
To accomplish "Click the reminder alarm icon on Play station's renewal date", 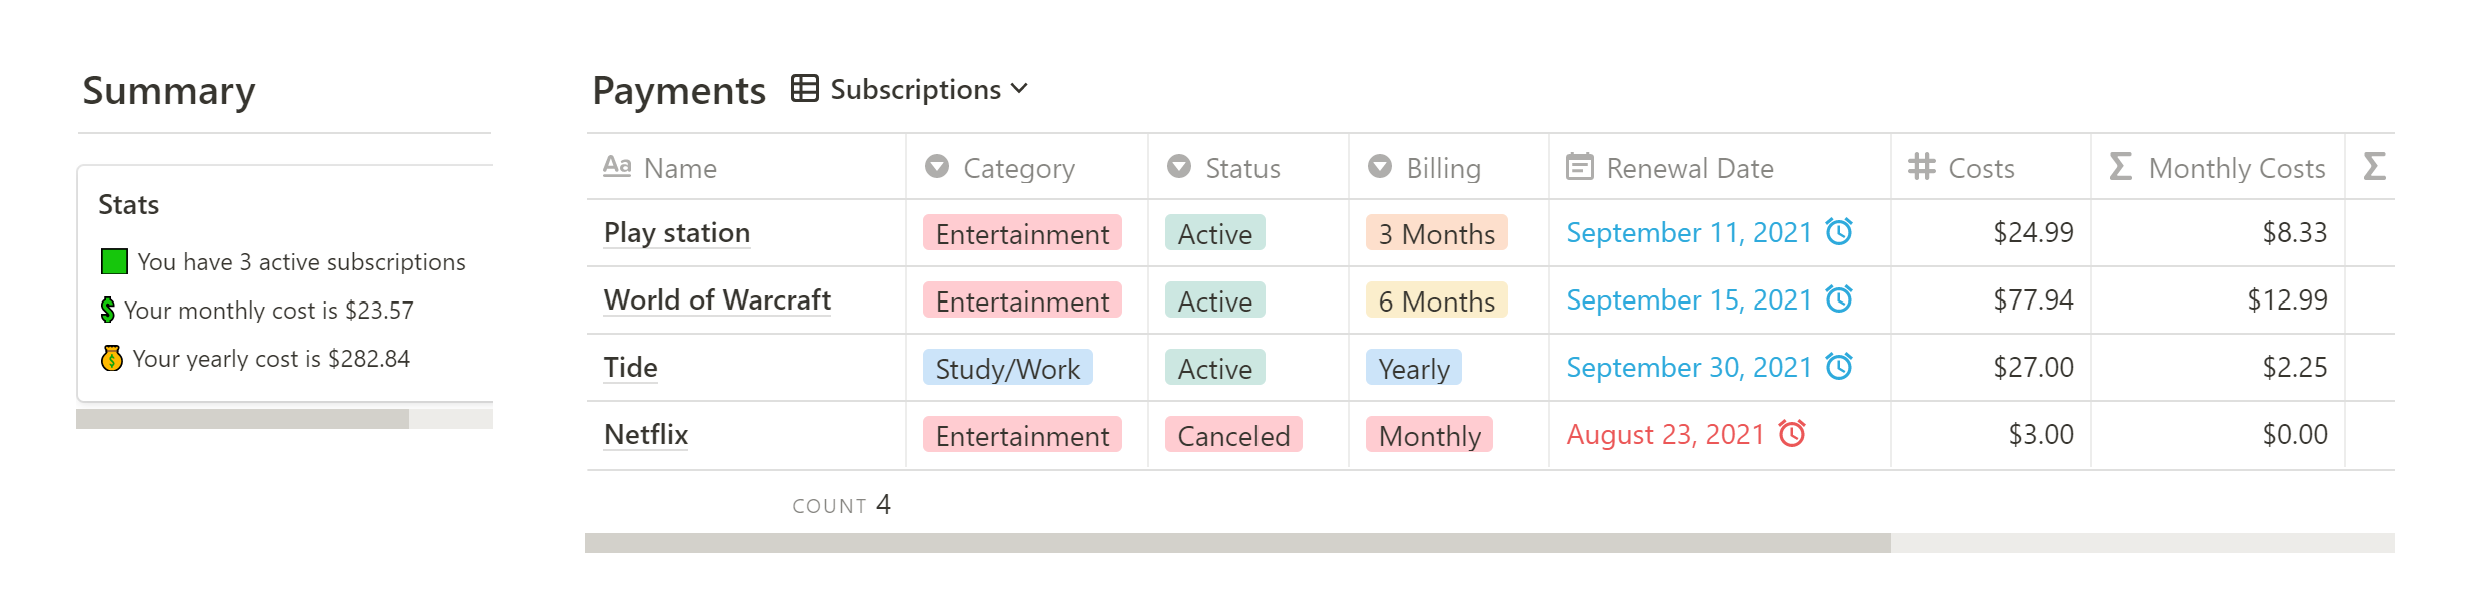I will coord(1838,231).
